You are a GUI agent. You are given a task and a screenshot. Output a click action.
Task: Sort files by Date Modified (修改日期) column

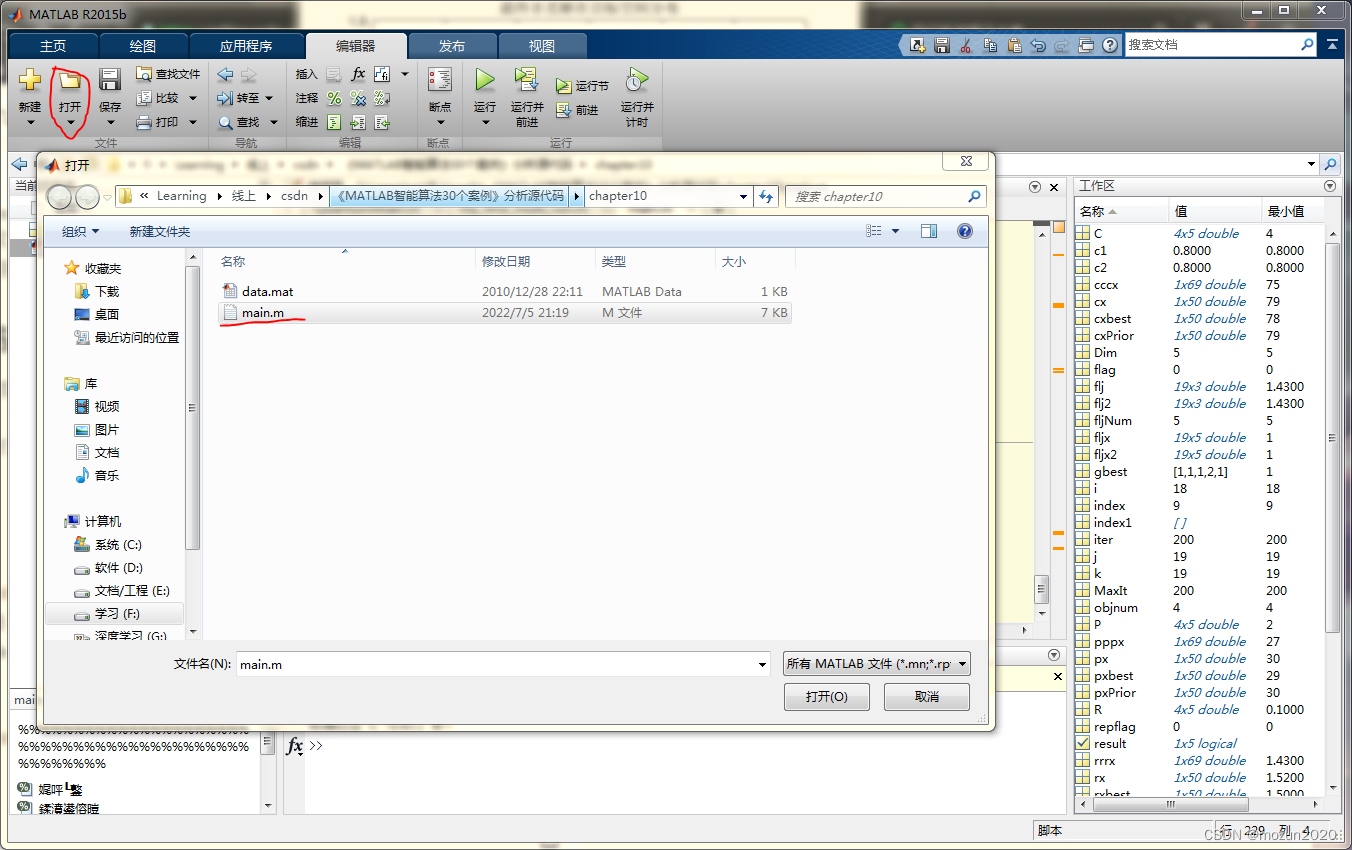tap(535, 261)
